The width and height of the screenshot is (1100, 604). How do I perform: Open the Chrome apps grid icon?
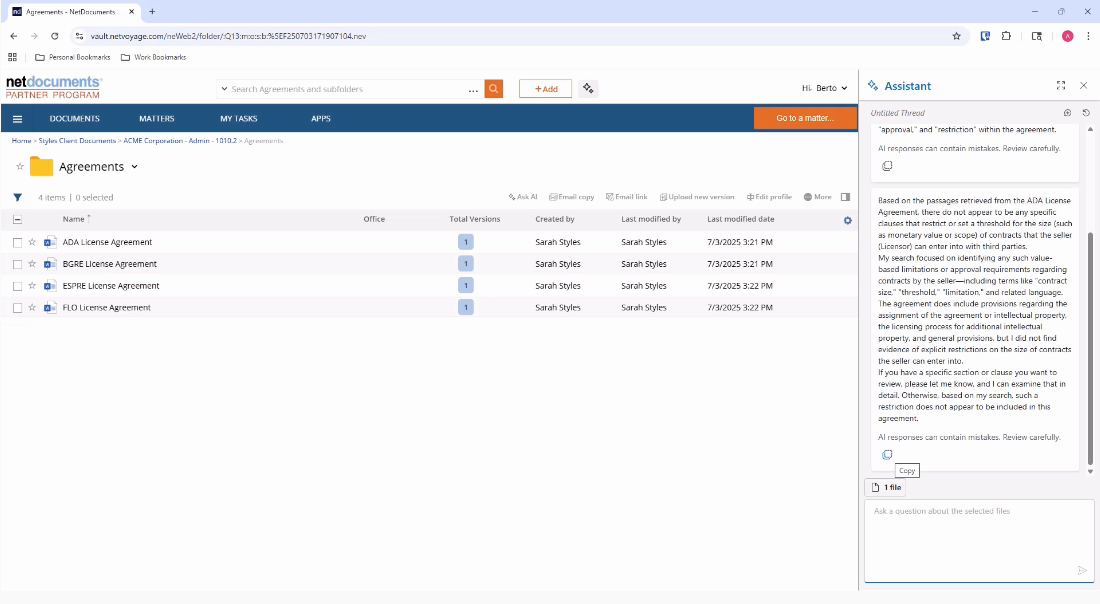click(13, 58)
